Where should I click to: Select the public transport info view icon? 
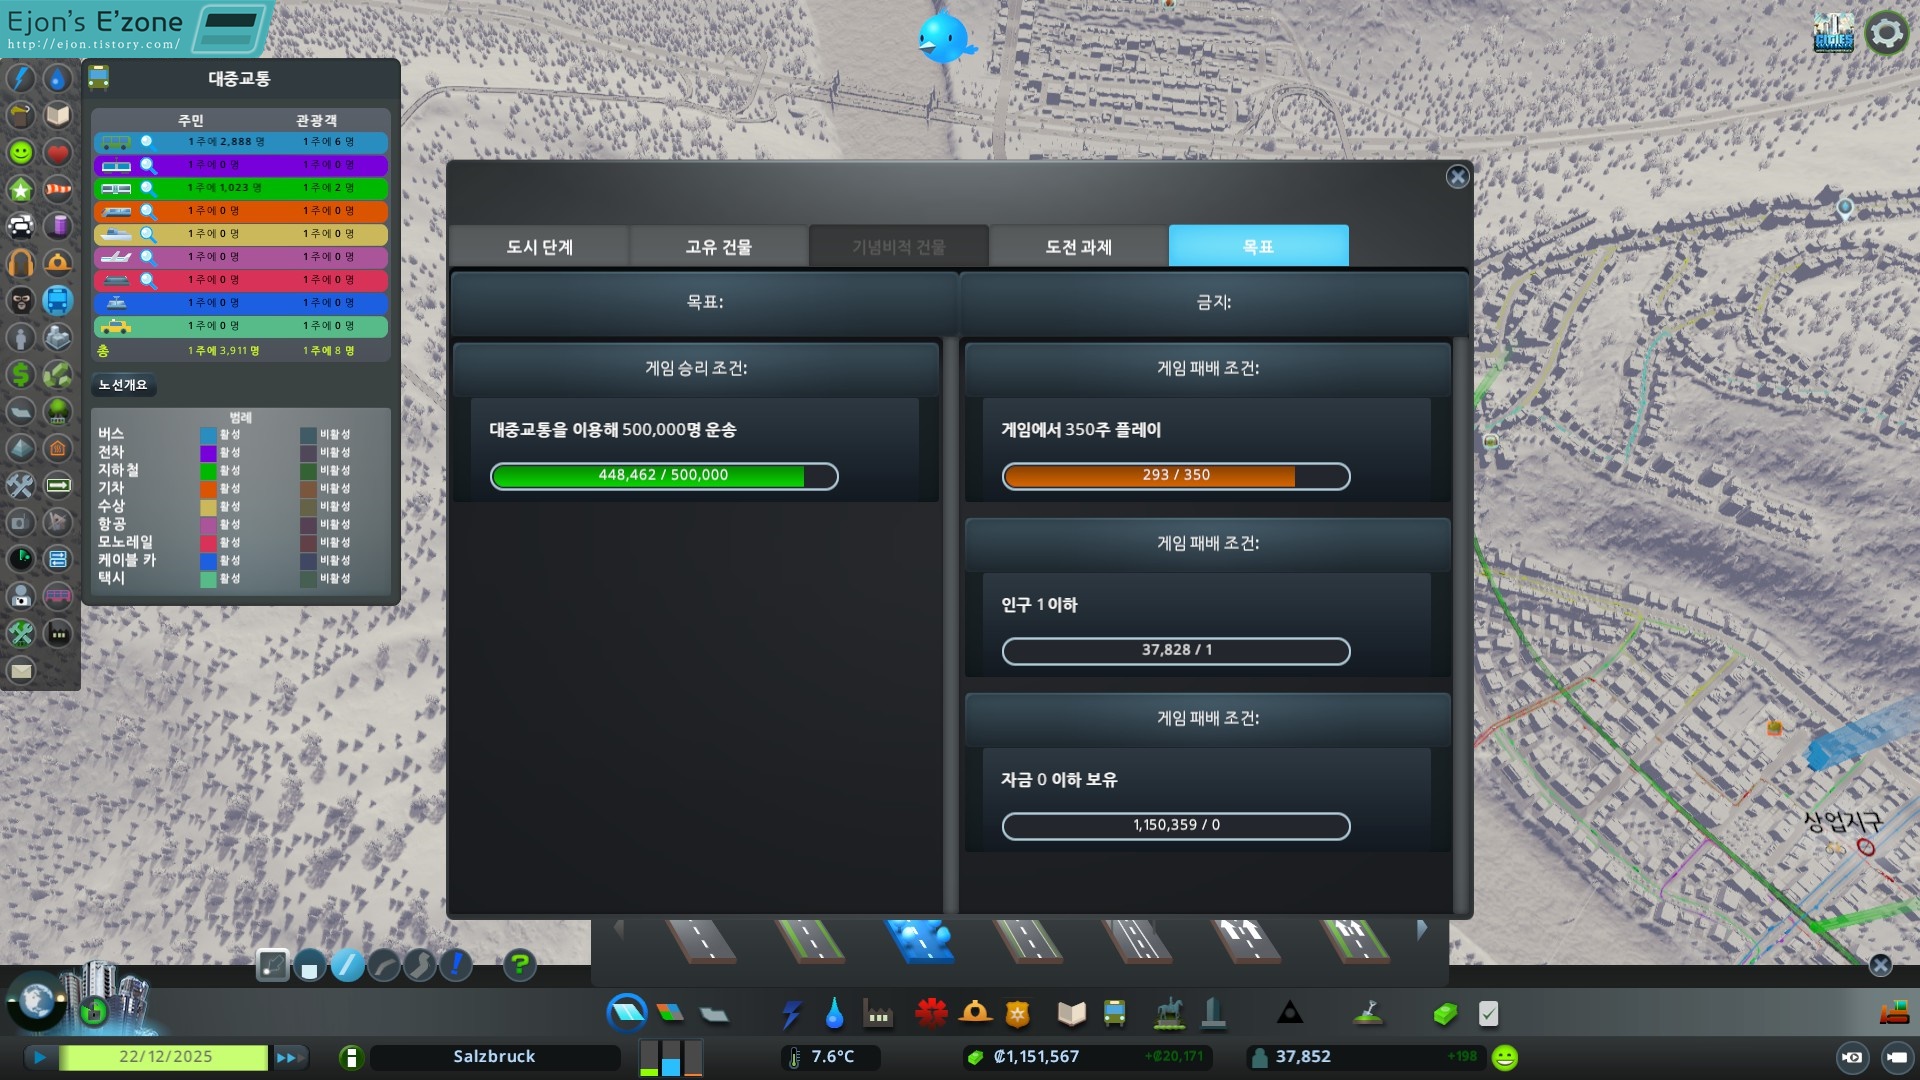[58, 300]
